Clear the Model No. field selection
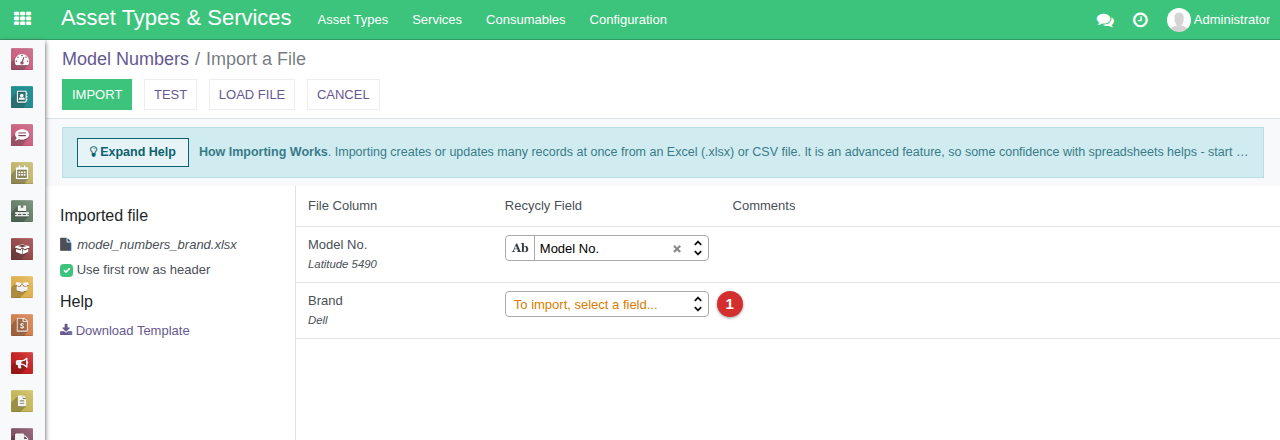Image resolution: width=1280 pixels, height=440 pixels. (676, 249)
